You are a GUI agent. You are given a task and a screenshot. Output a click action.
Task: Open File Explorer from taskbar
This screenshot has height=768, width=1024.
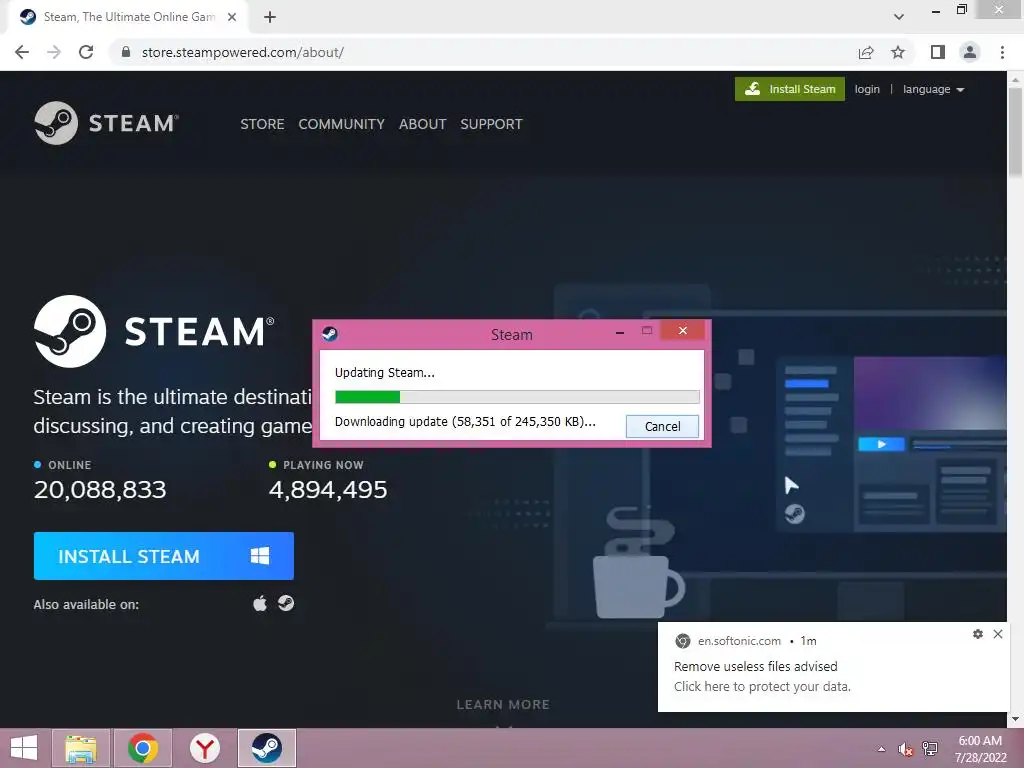pyautogui.click(x=80, y=748)
